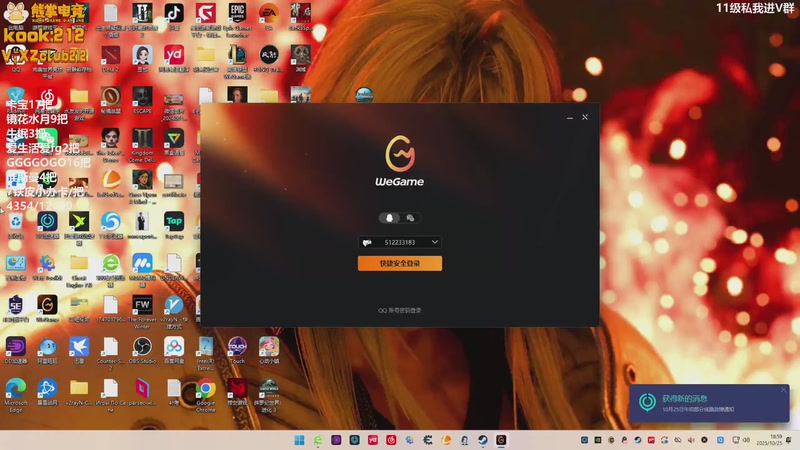Open Dota 2 desktop shortcut
This screenshot has height=450, width=800.
pyautogui.click(x=111, y=58)
